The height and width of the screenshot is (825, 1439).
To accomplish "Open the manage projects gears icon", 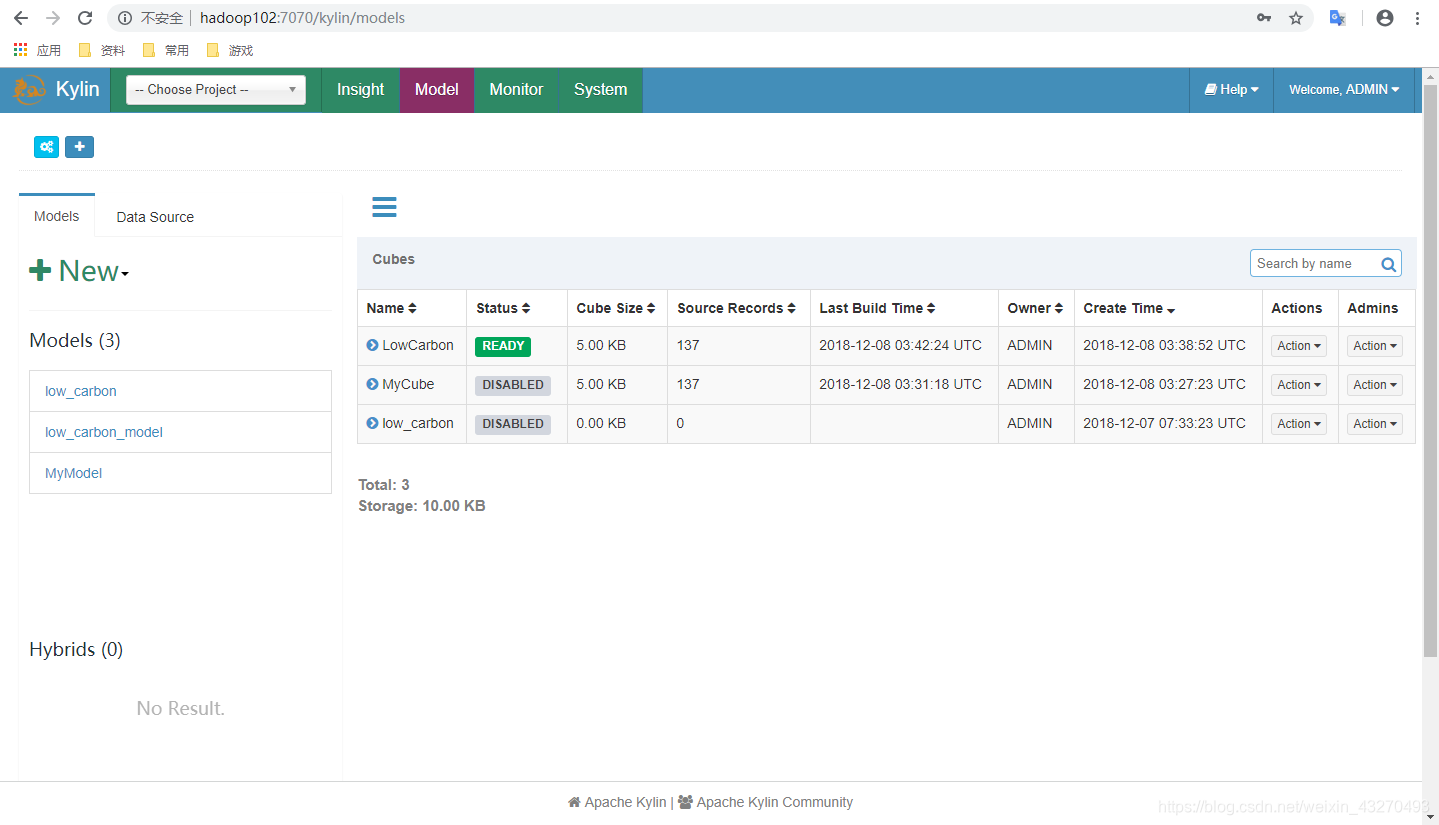I will [x=46, y=147].
